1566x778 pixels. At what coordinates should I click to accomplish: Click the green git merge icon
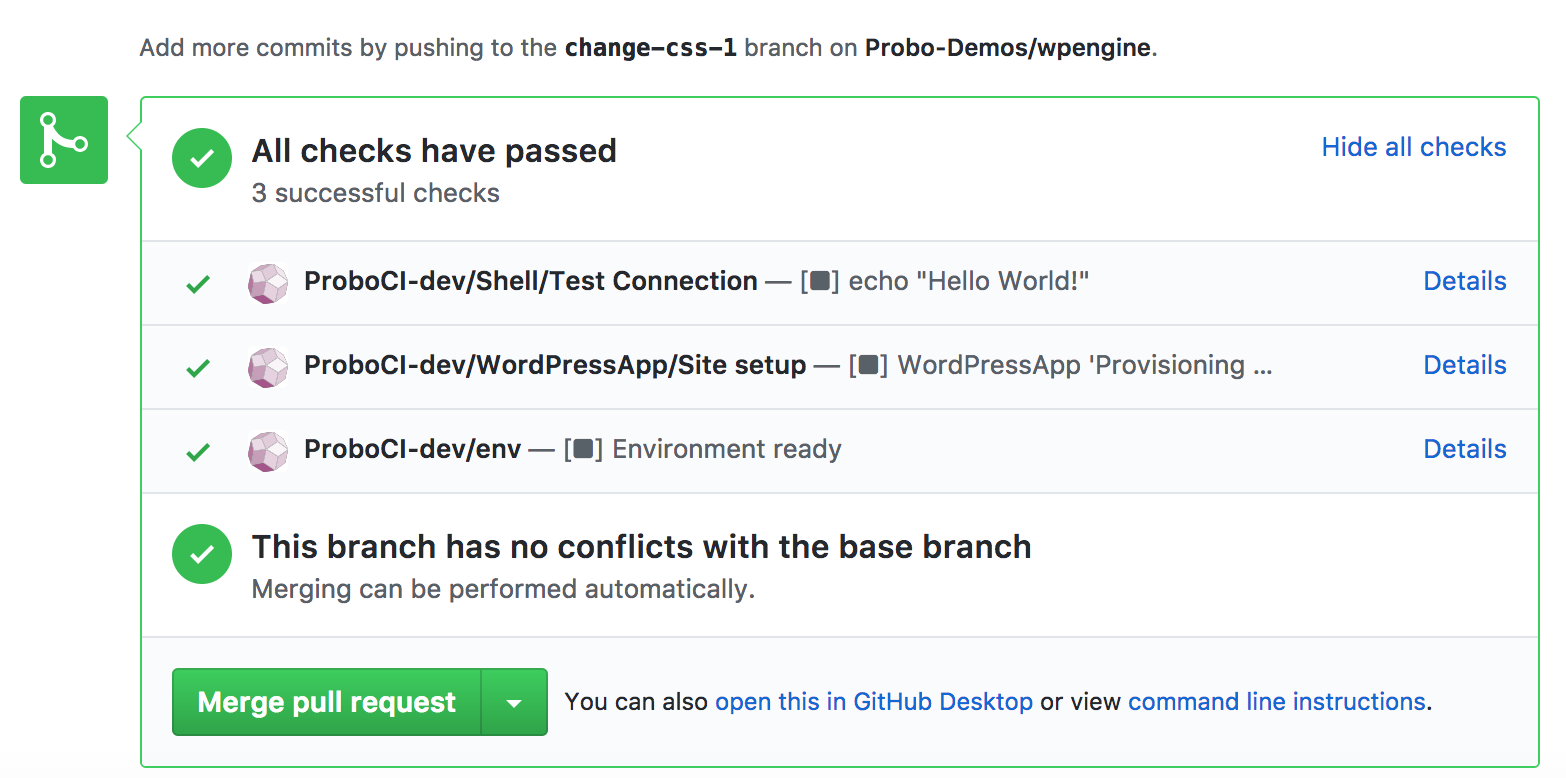[x=63, y=140]
